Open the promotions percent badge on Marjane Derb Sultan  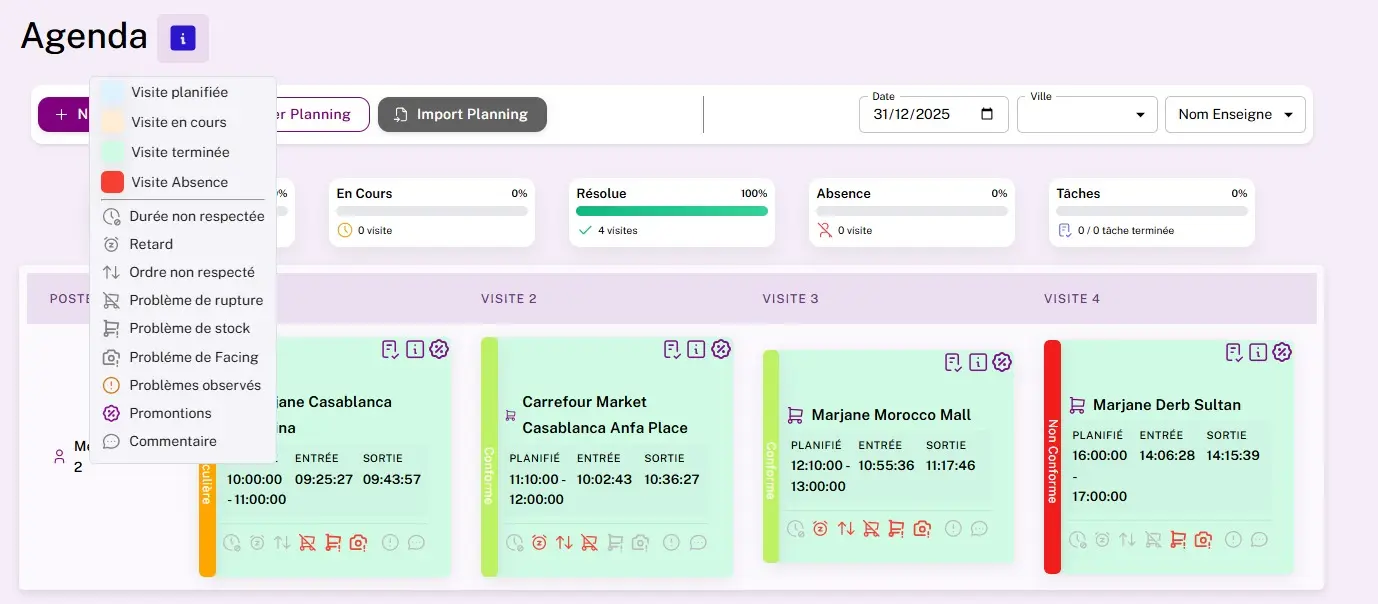point(1282,352)
